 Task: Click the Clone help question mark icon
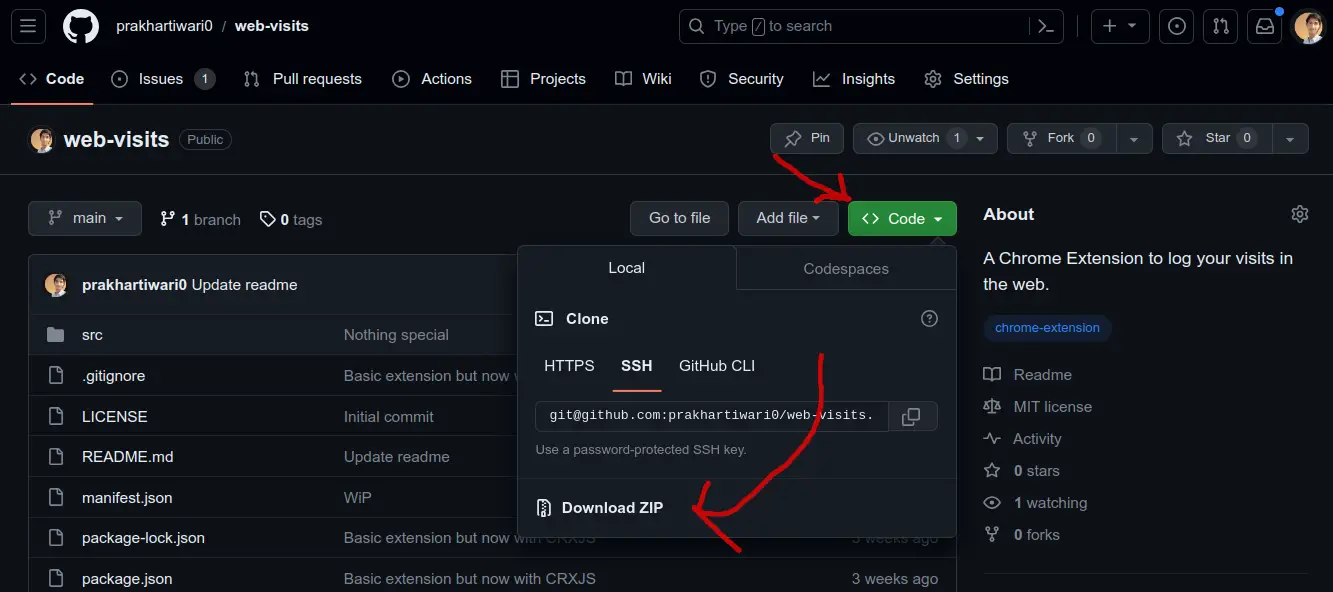[929, 319]
